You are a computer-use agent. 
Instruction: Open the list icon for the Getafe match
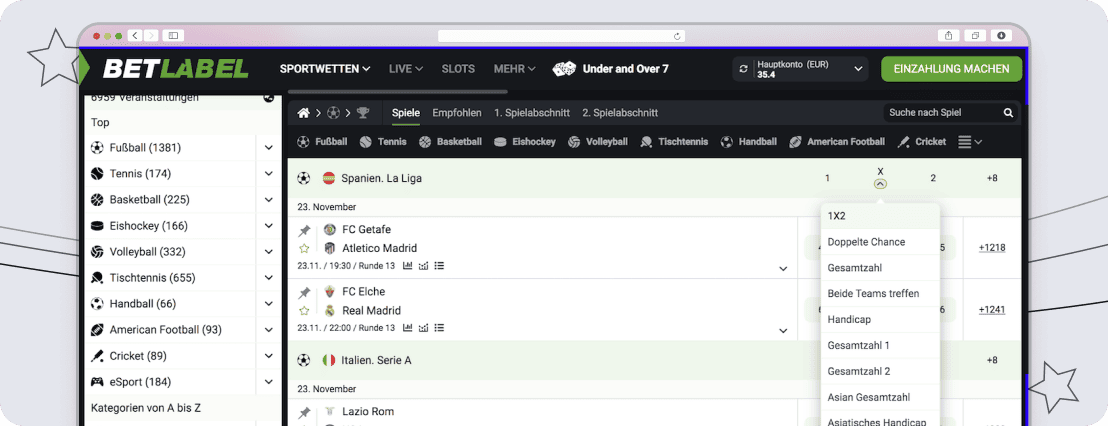point(439,266)
